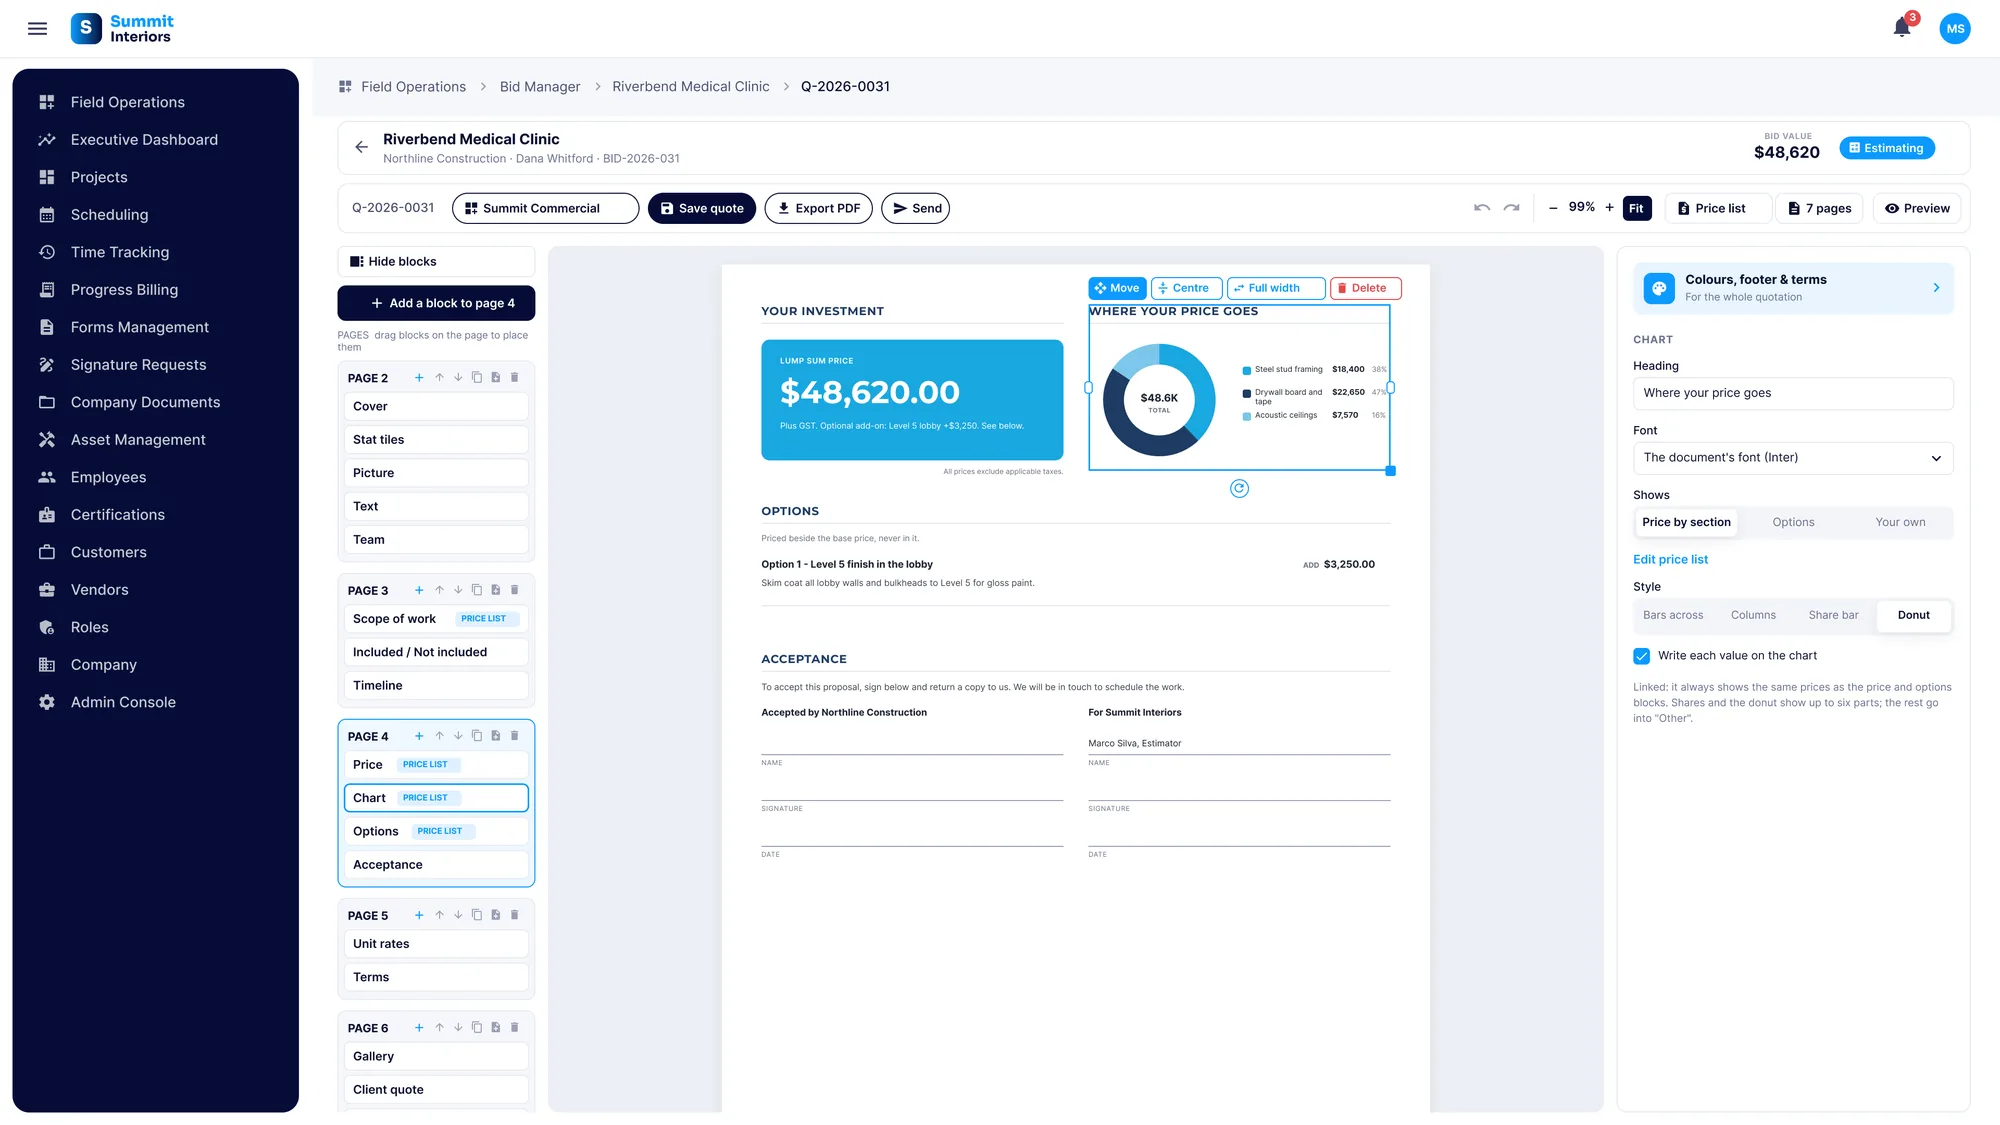Choose the 'Bars across' chart style
This screenshot has height=1125, width=2000.
1673,615
